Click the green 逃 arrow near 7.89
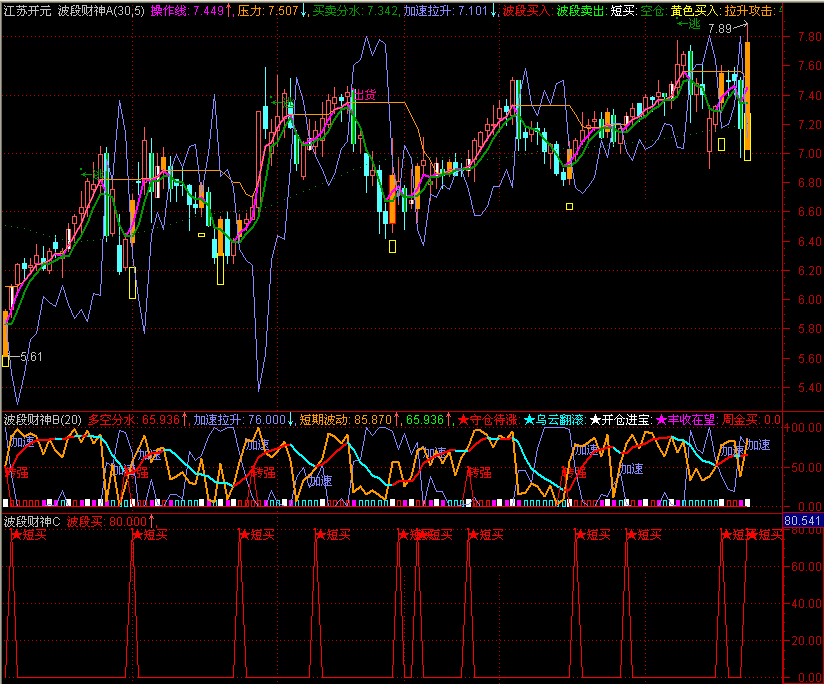 tap(688, 26)
